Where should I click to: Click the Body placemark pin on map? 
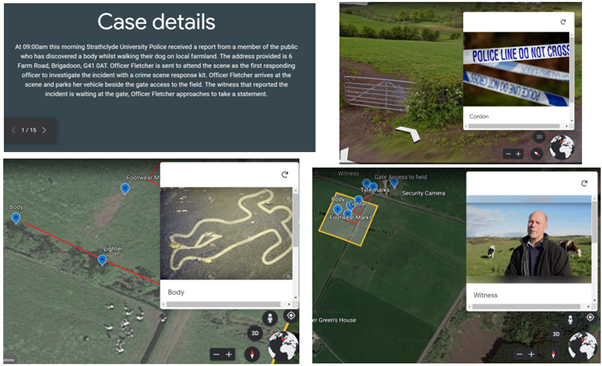16,218
